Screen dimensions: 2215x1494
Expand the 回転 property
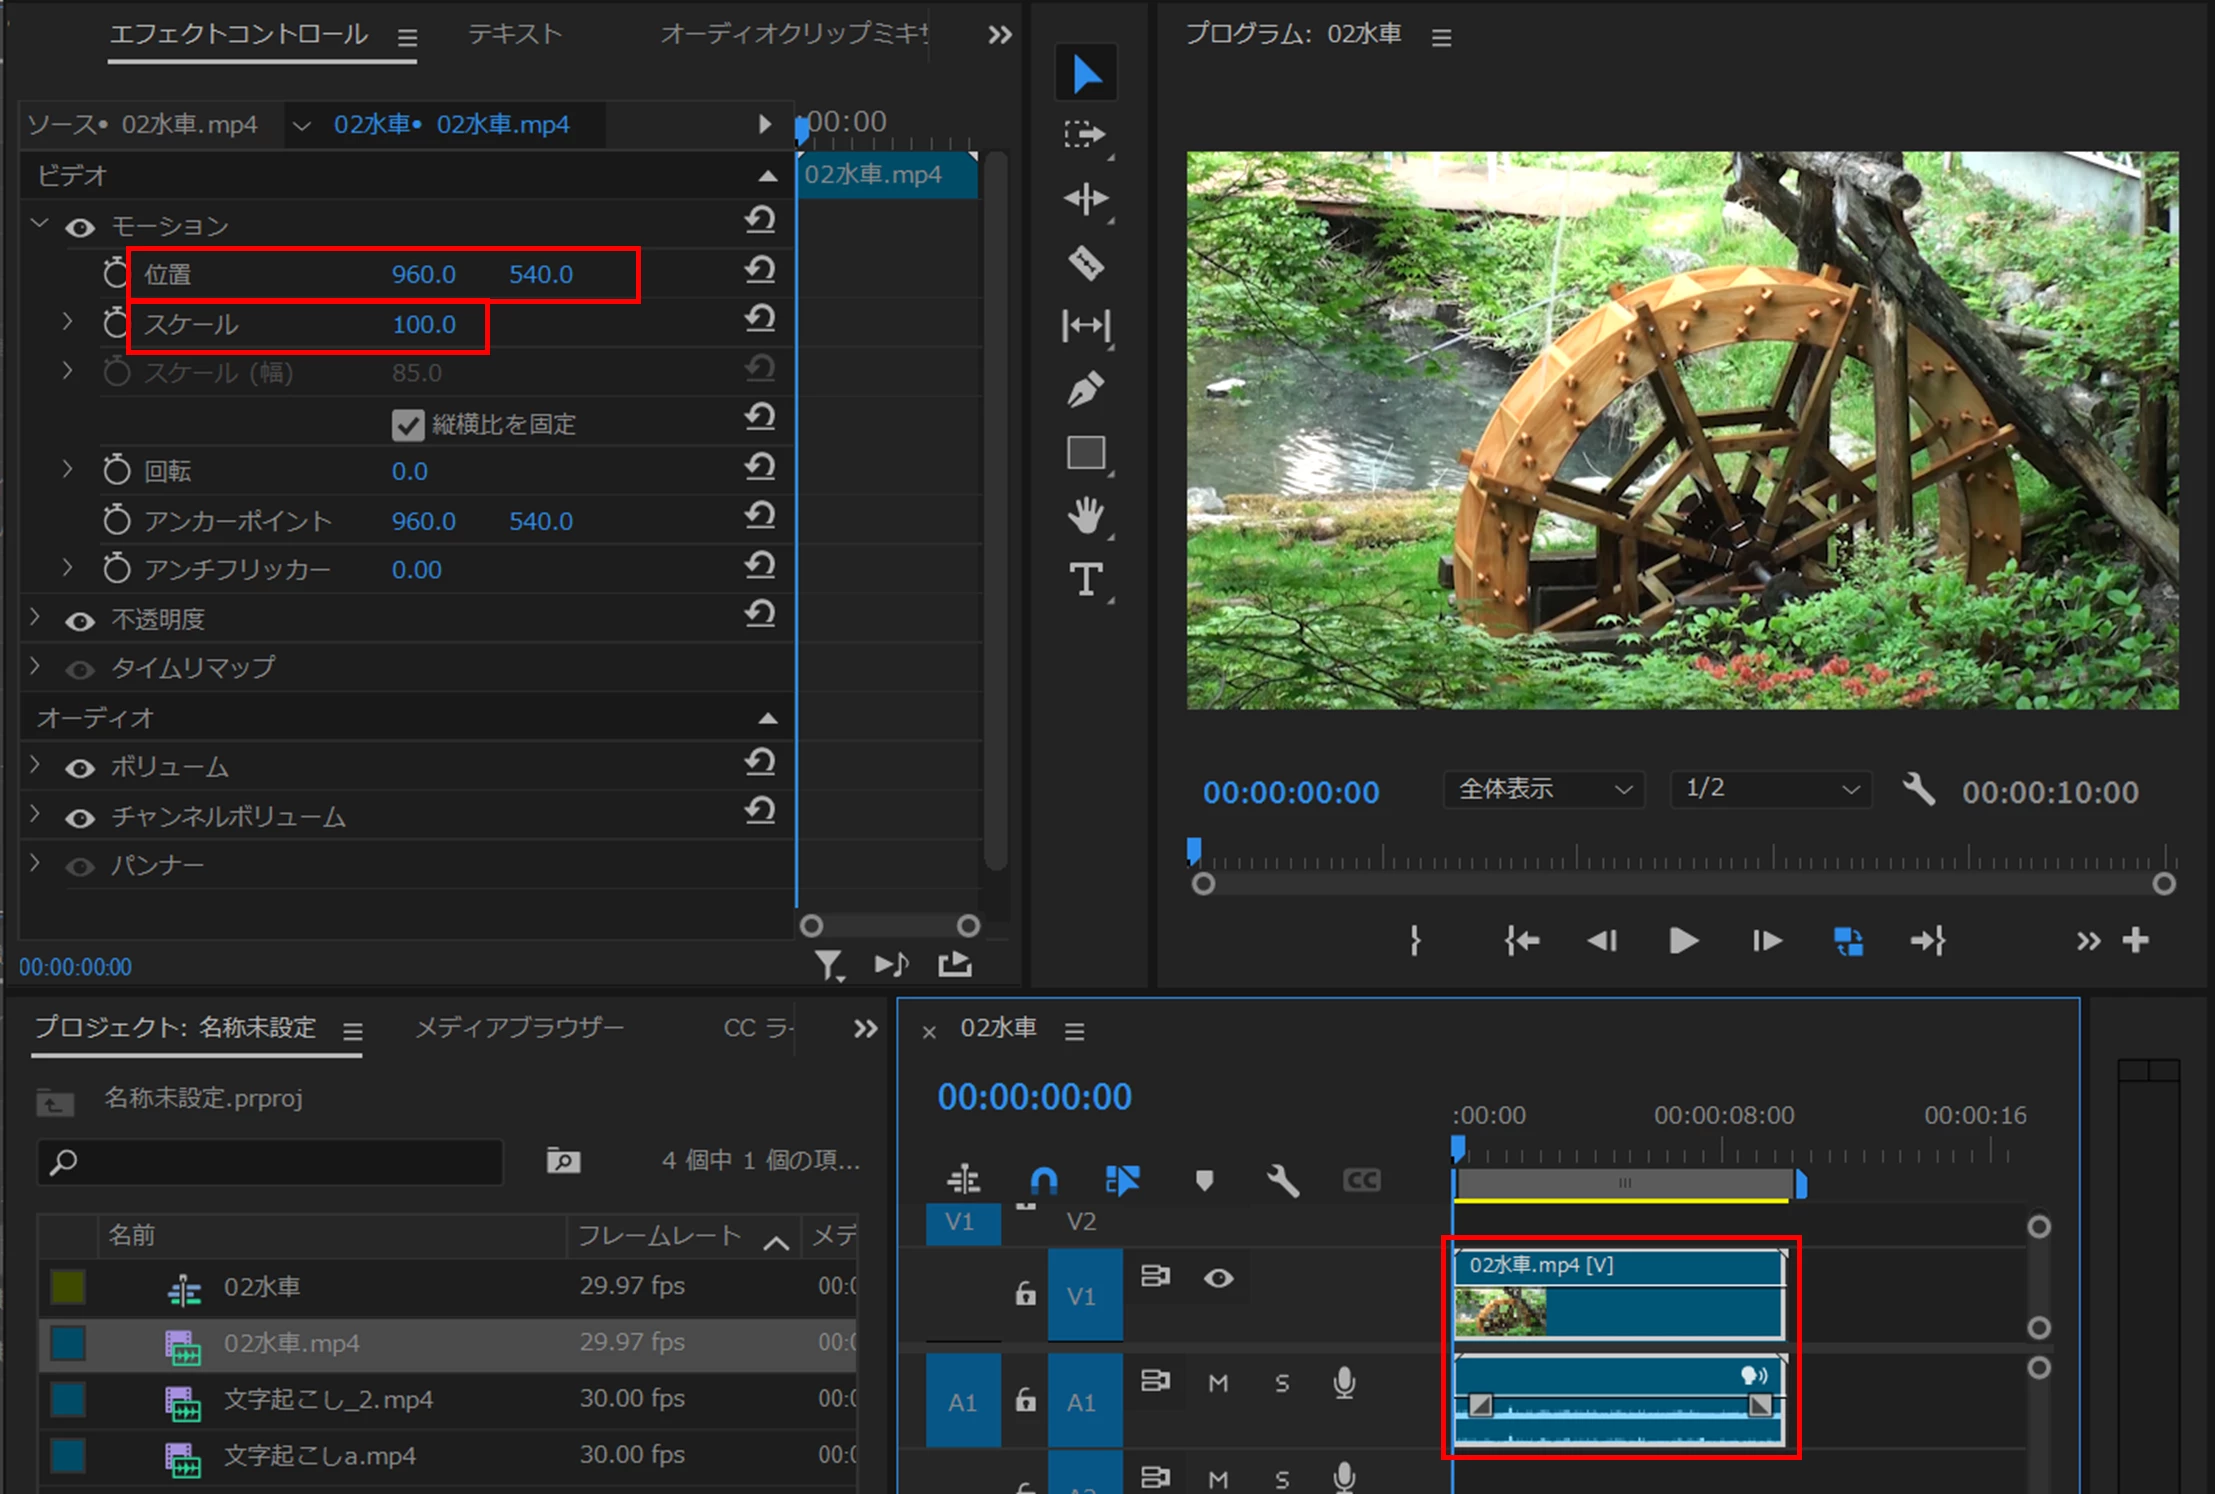click(67, 469)
